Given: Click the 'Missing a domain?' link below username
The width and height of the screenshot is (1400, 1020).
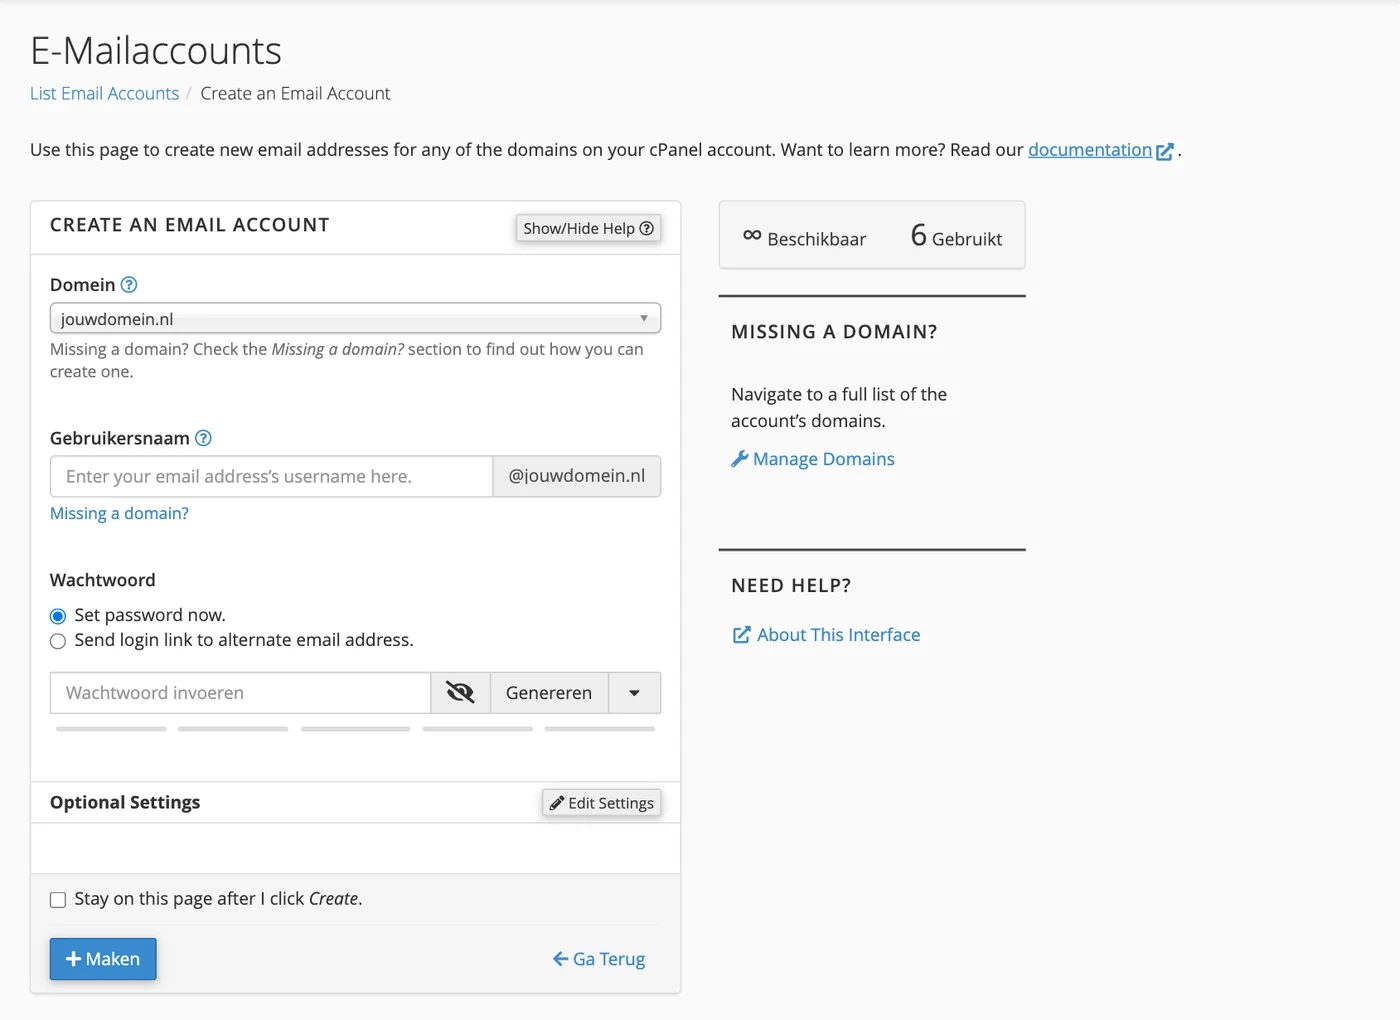Looking at the screenshot, I should click(x=119, y=513).
